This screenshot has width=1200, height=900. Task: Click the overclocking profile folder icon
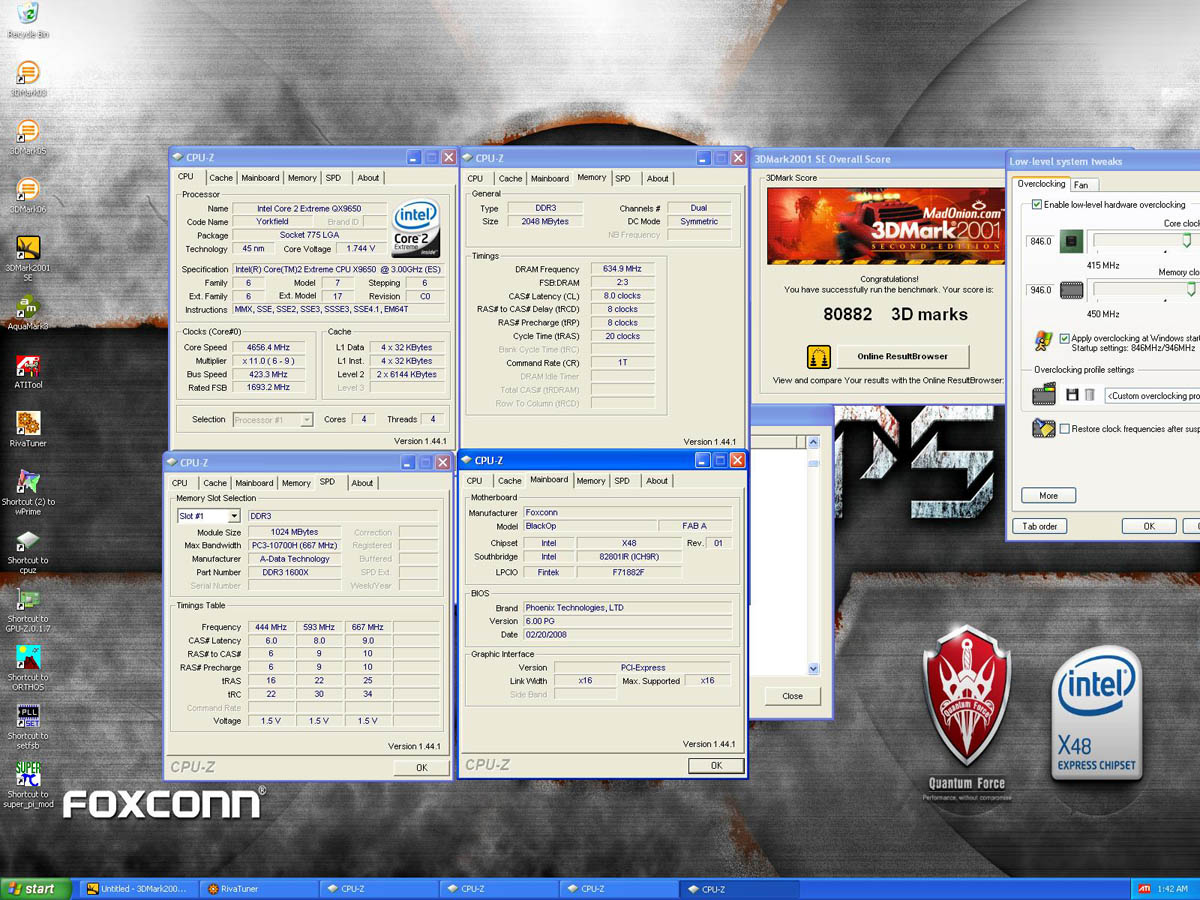click(1044, 395)
